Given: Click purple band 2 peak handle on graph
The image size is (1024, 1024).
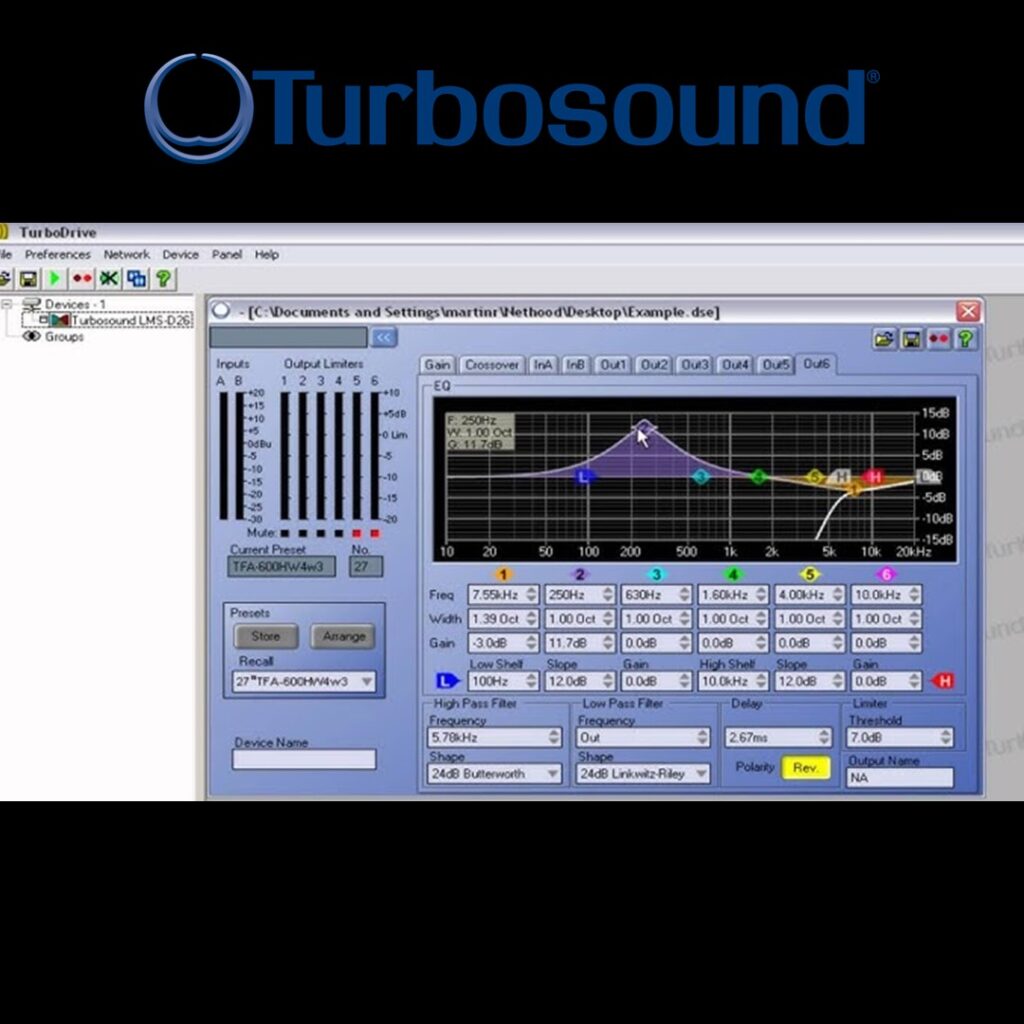Looking at the screenshot, I should click(x=644, y=426).
